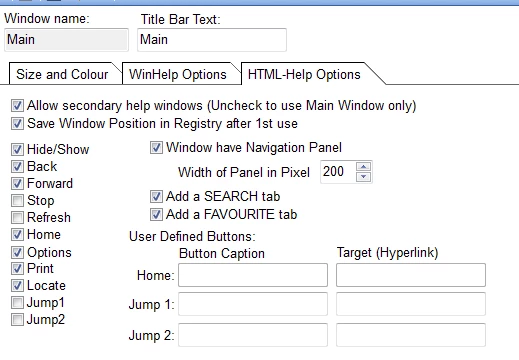Enable the Stop button checkbox

[x=17, y=201]
